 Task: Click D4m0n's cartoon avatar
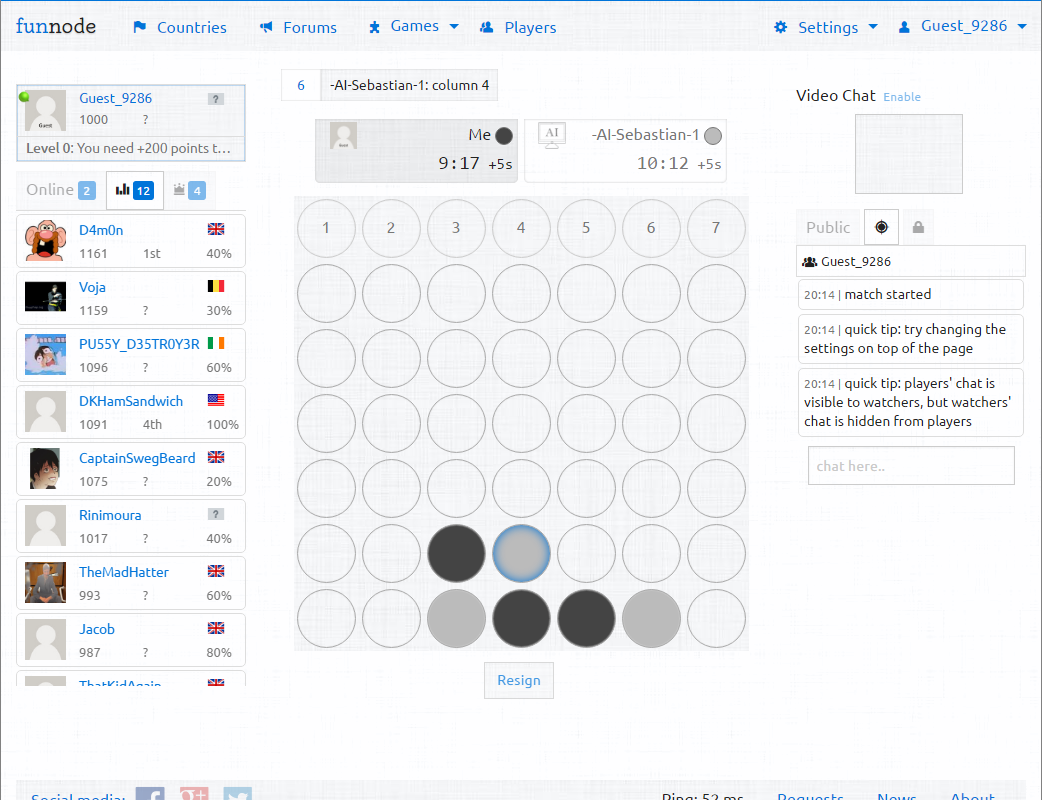pos(45,241)
